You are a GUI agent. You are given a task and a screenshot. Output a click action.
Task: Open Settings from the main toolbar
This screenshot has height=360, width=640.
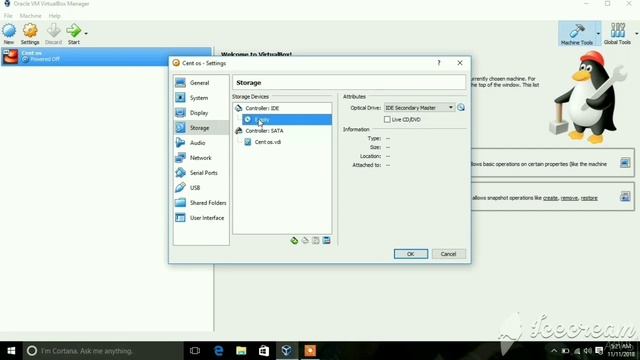[x=30, y=33]
